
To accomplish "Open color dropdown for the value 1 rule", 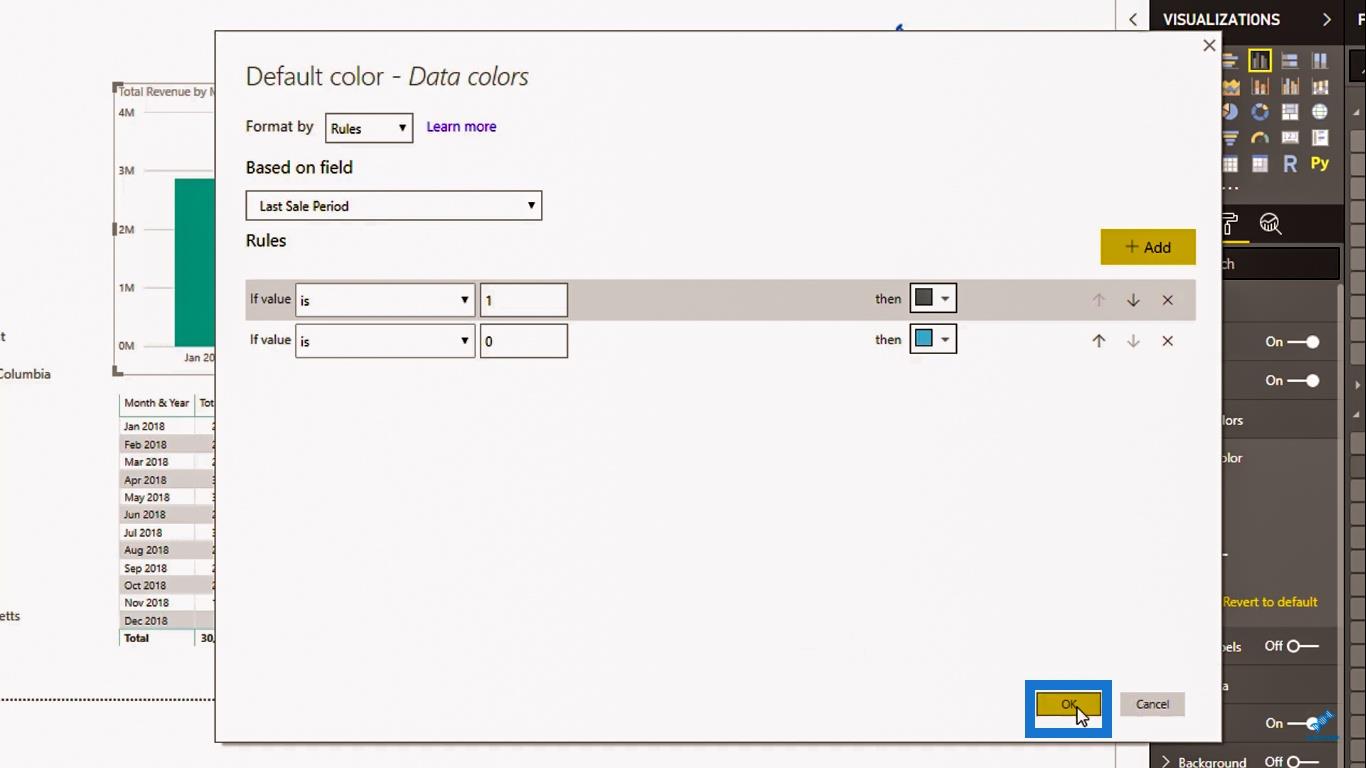I will pyautogui.click(x=945, y=298).
